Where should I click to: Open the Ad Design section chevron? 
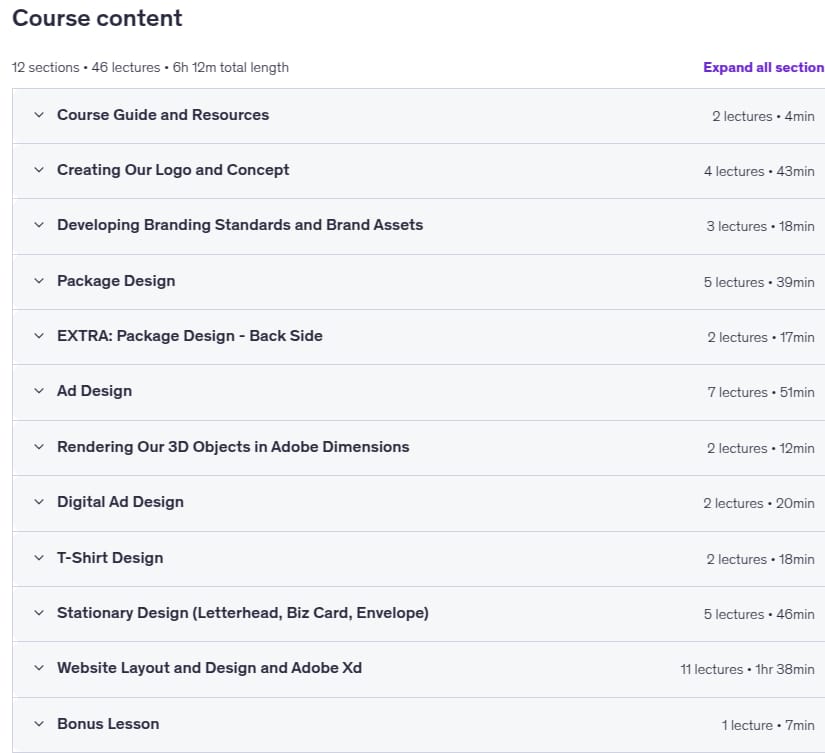coord(39,390)
